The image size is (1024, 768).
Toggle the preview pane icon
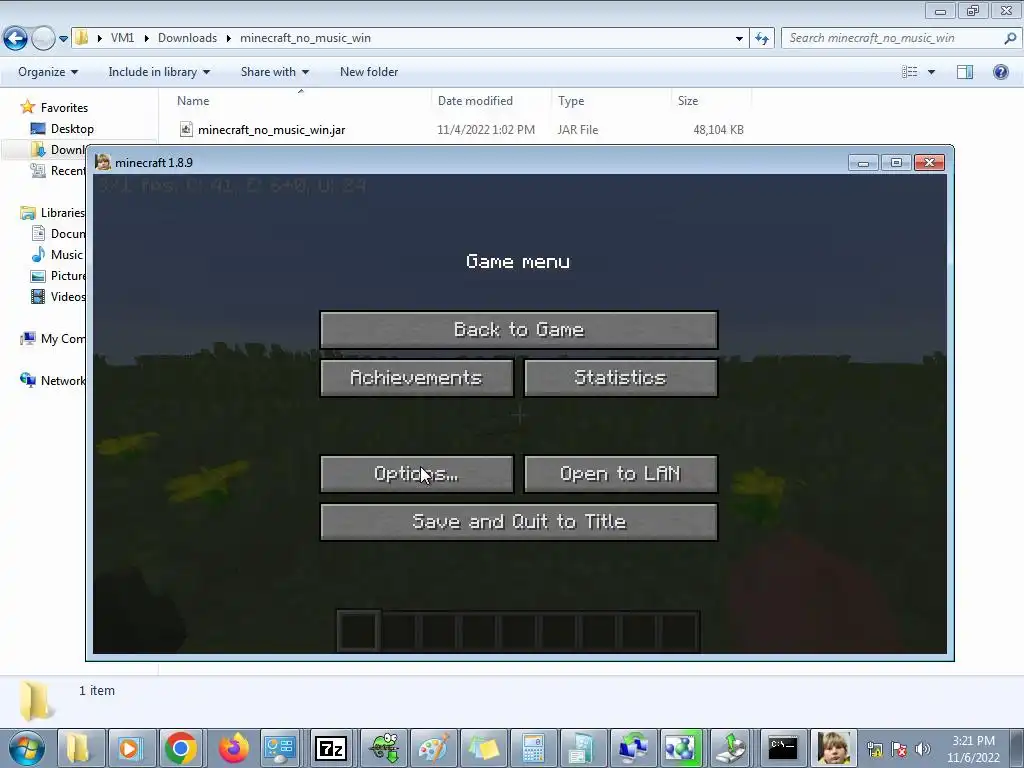pos(965,72)
